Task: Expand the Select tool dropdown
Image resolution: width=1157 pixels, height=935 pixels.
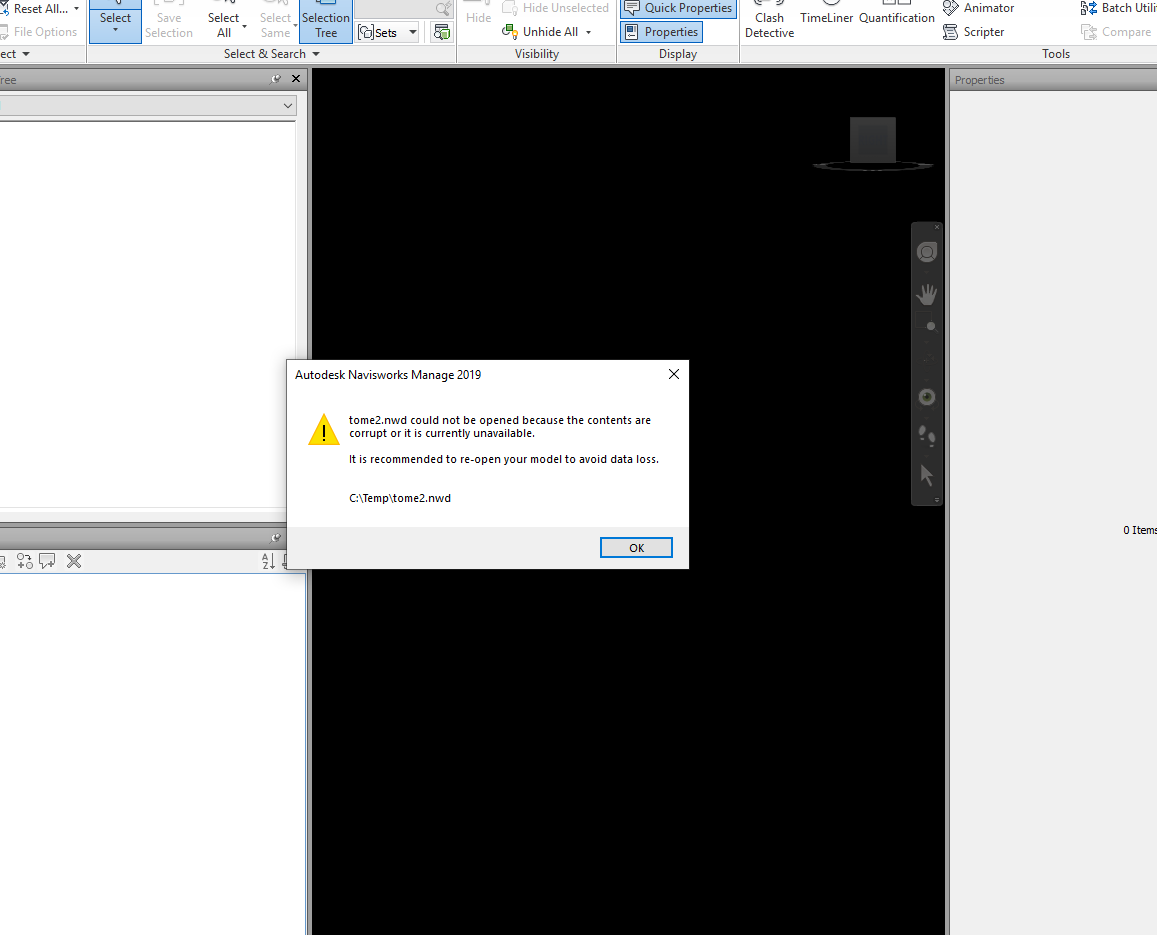Action: 115,30
